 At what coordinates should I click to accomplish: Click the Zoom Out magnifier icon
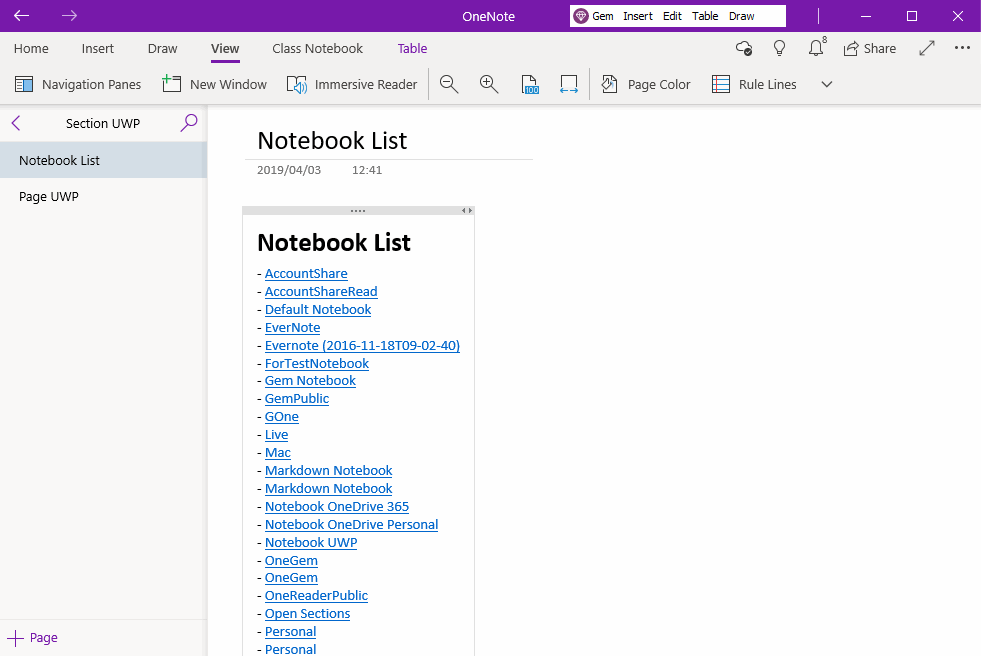click(449, 84)
